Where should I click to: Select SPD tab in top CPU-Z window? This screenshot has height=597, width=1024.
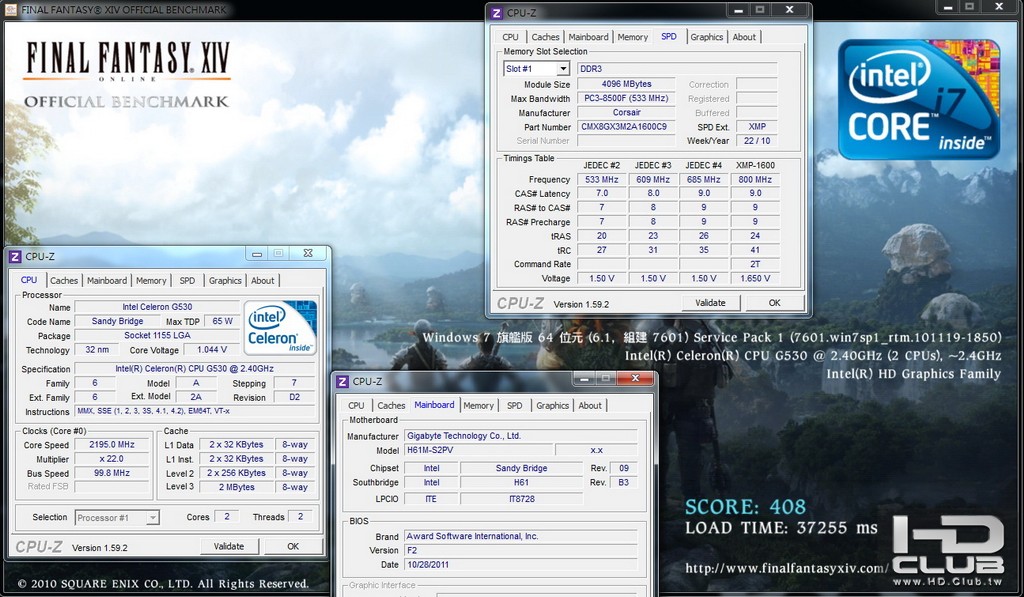coord(669,37)
